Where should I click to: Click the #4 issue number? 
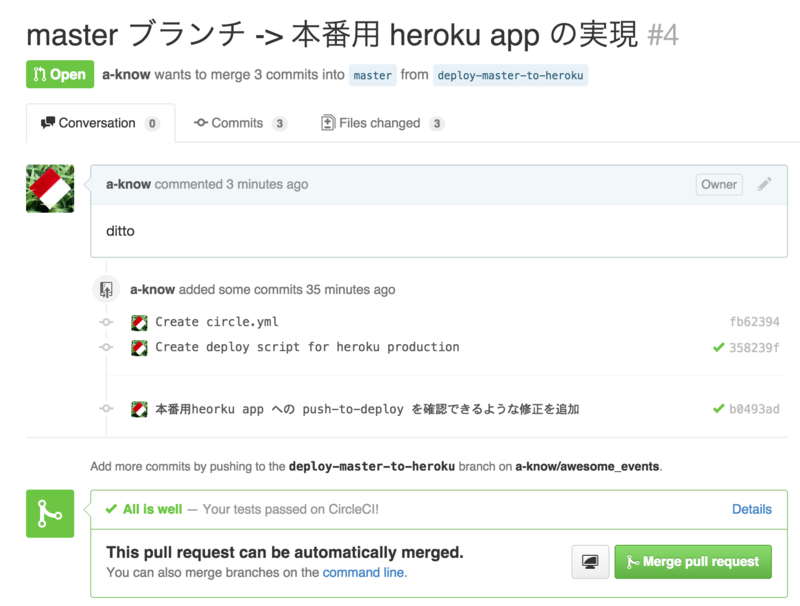pos(663,35)
